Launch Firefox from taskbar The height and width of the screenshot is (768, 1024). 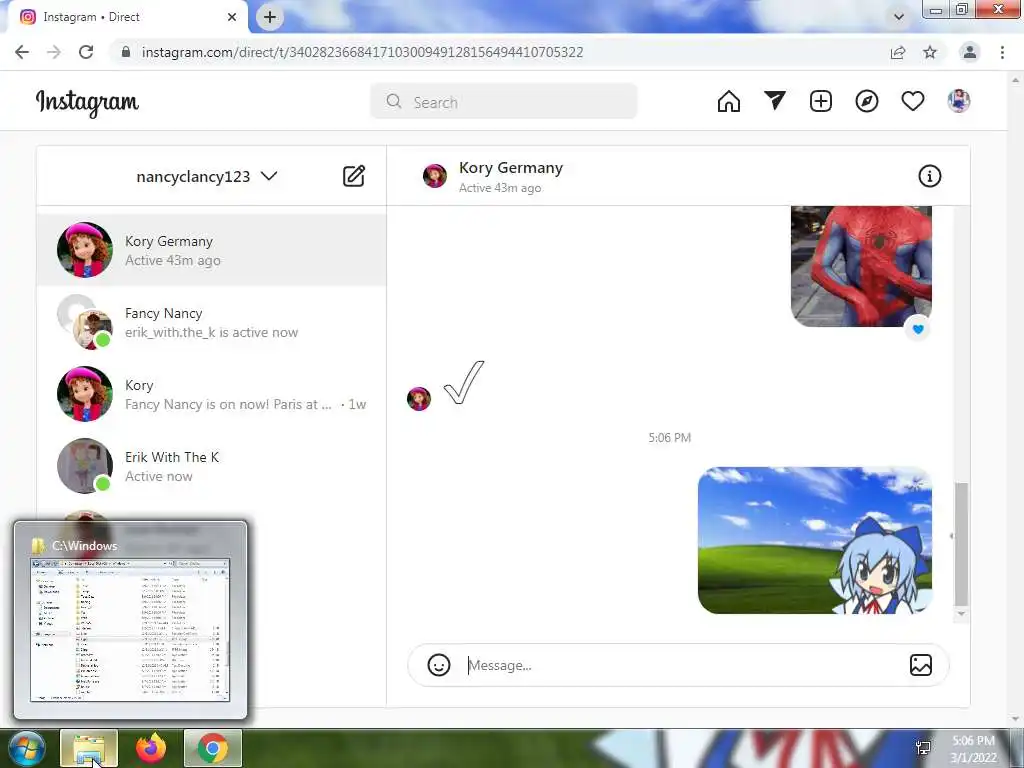[x=151, y=748]
